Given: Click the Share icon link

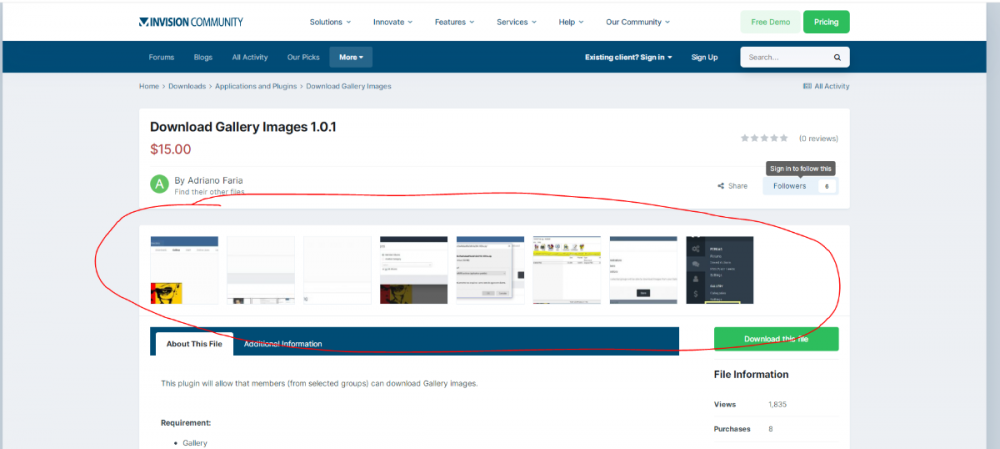Looking at the screenshot, I should (x=732, y=186).
